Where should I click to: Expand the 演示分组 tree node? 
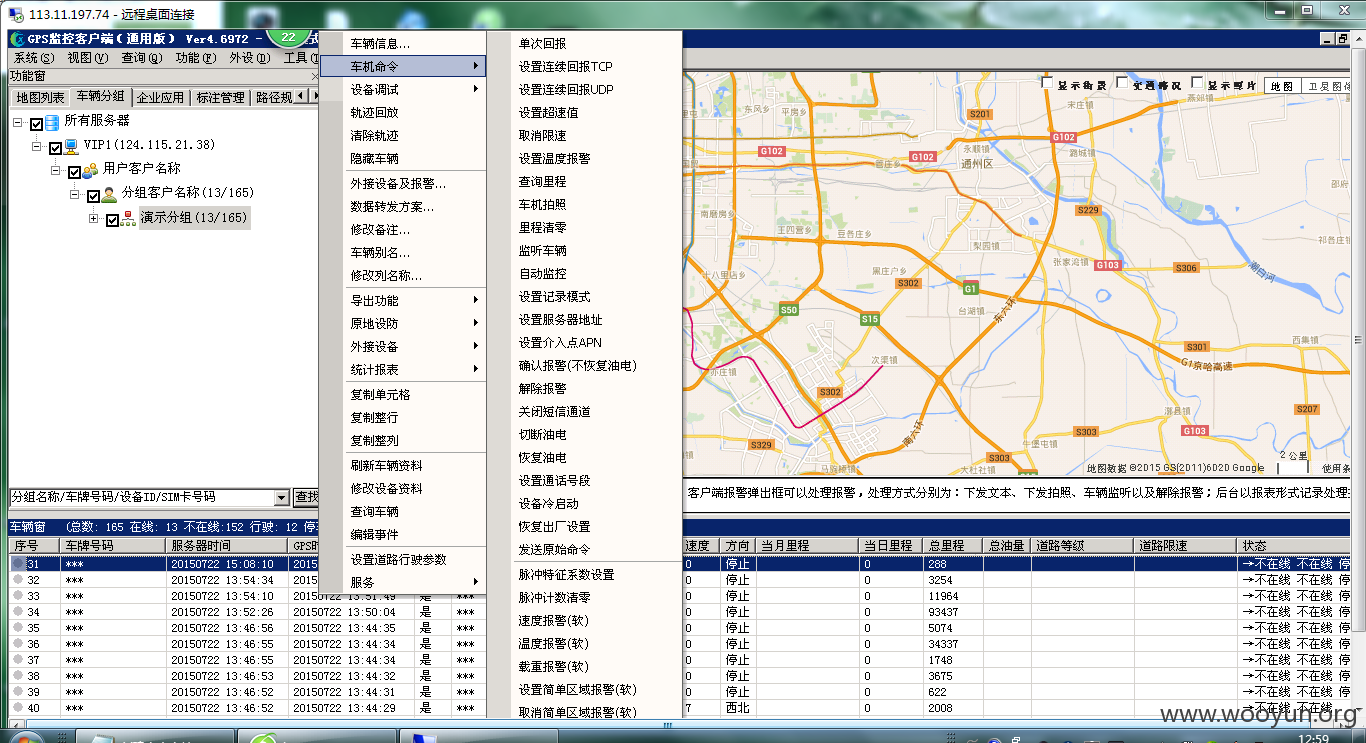click(94, 218)
